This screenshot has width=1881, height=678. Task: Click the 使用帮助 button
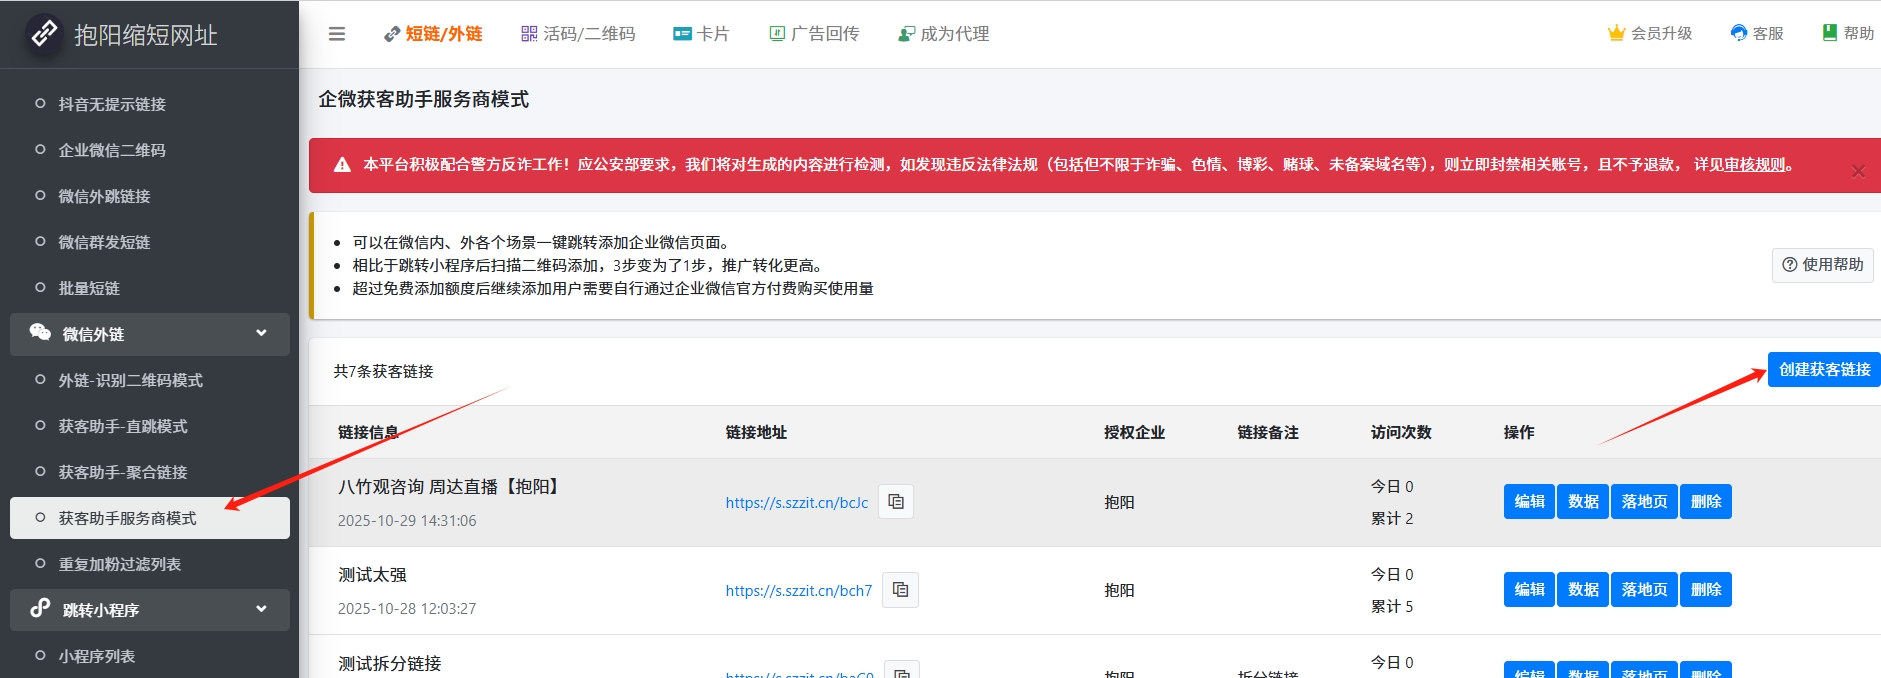pyautogui.click(x=1822, y=265)
